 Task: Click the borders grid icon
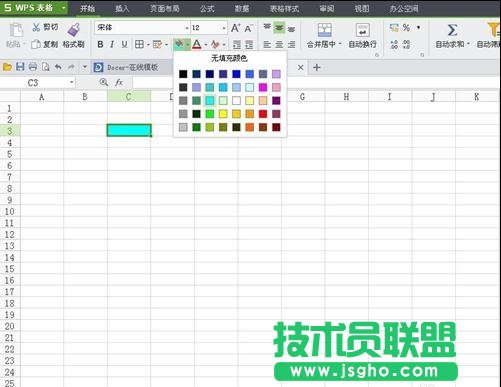(x=139, y=44)
